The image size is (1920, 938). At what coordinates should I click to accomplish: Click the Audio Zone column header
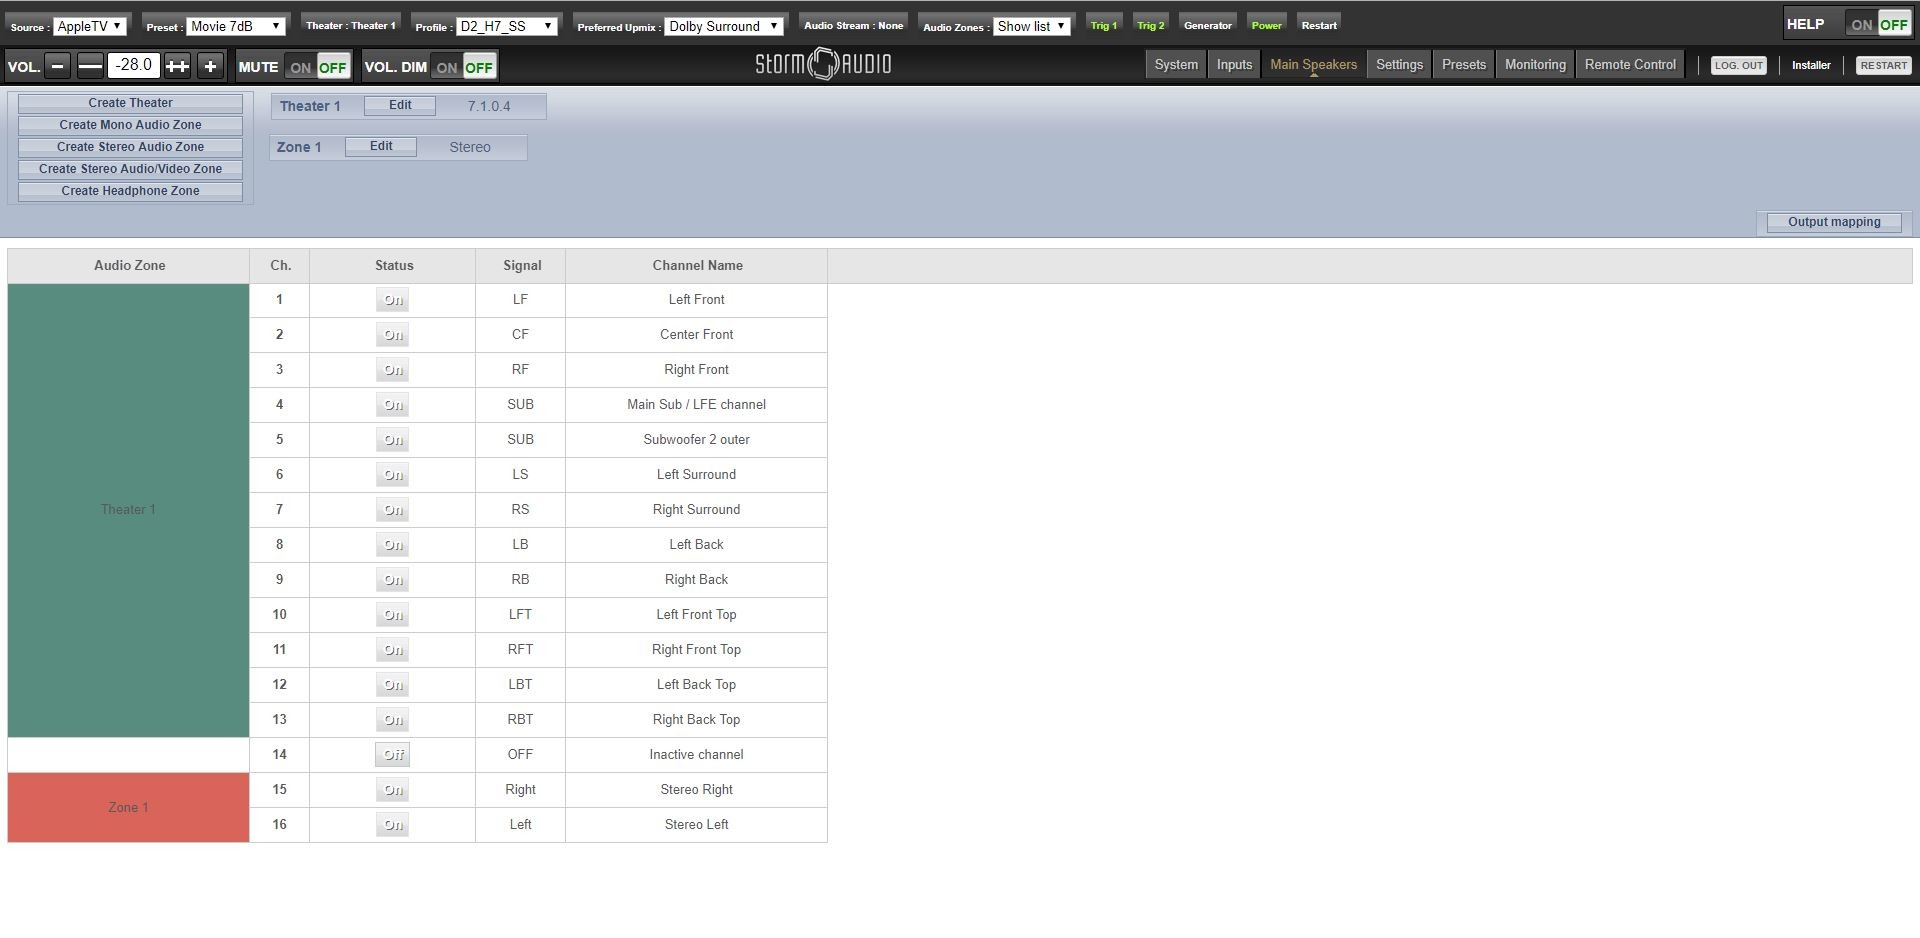click(x=129, y=266)
